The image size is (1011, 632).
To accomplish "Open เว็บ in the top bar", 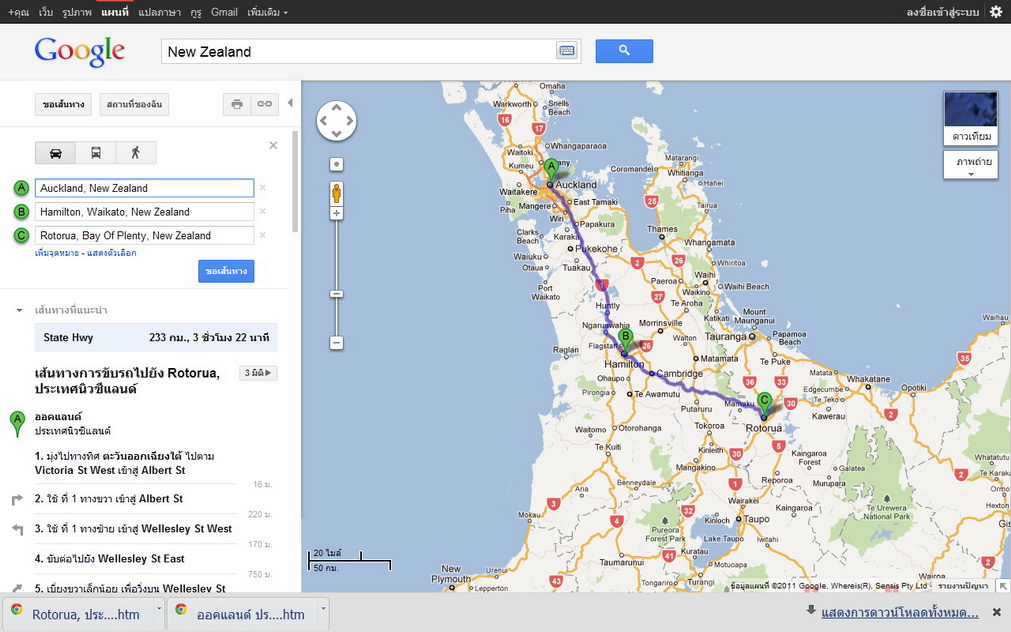I will click(x=46, y=12).
